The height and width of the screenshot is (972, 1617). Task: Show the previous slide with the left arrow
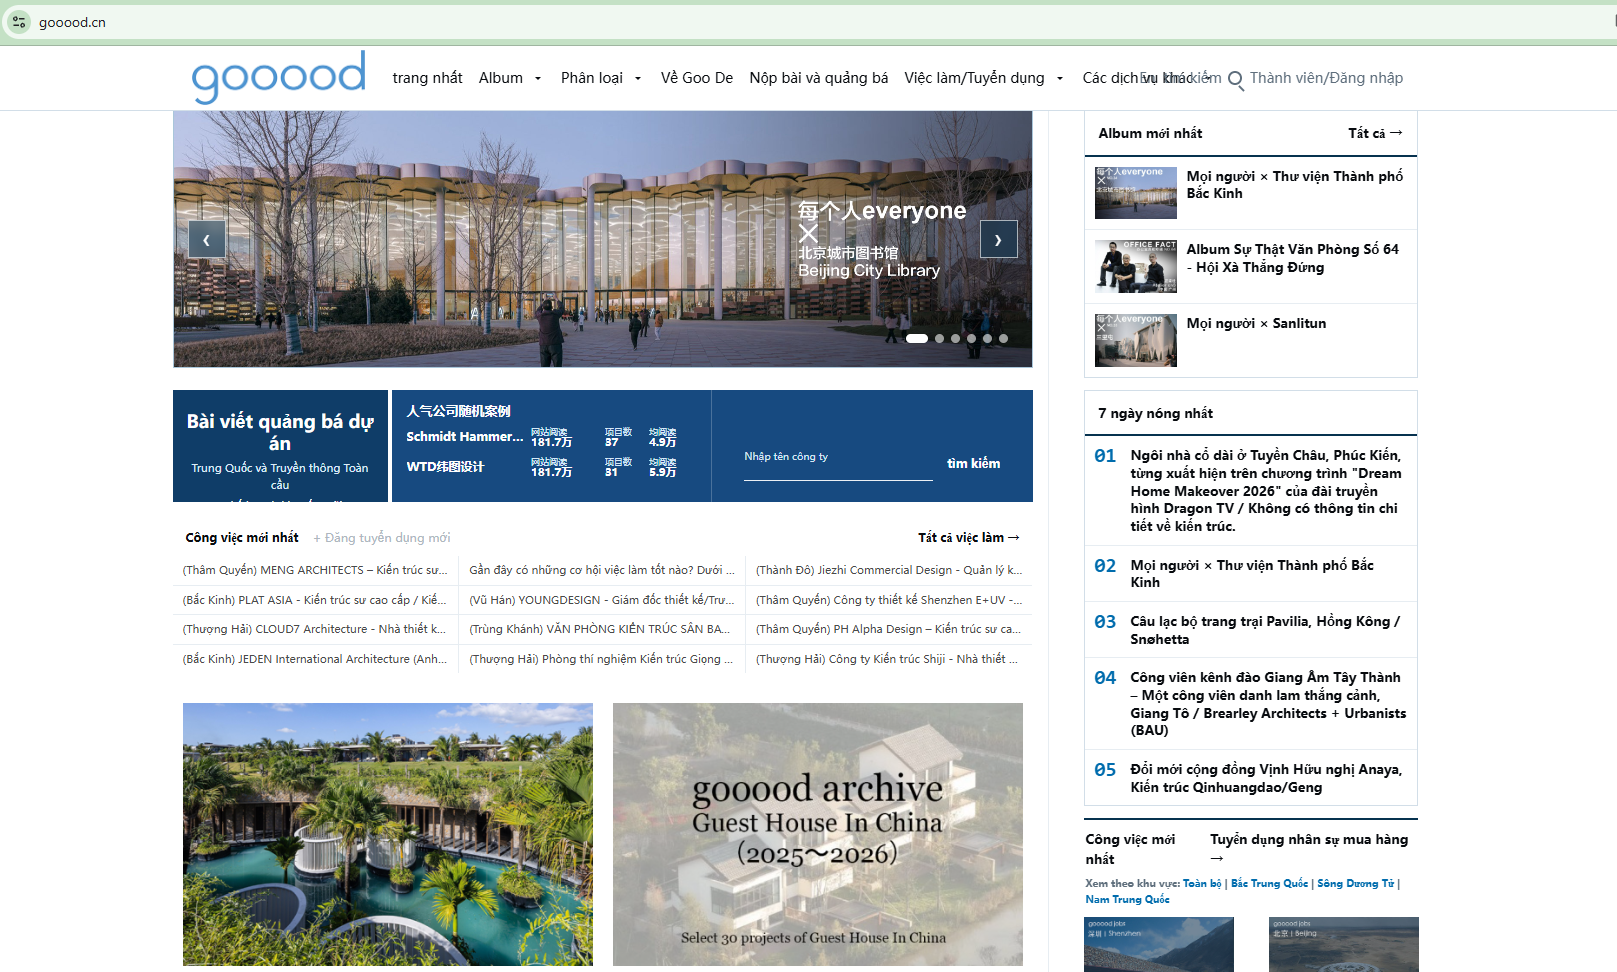(206, 239)
